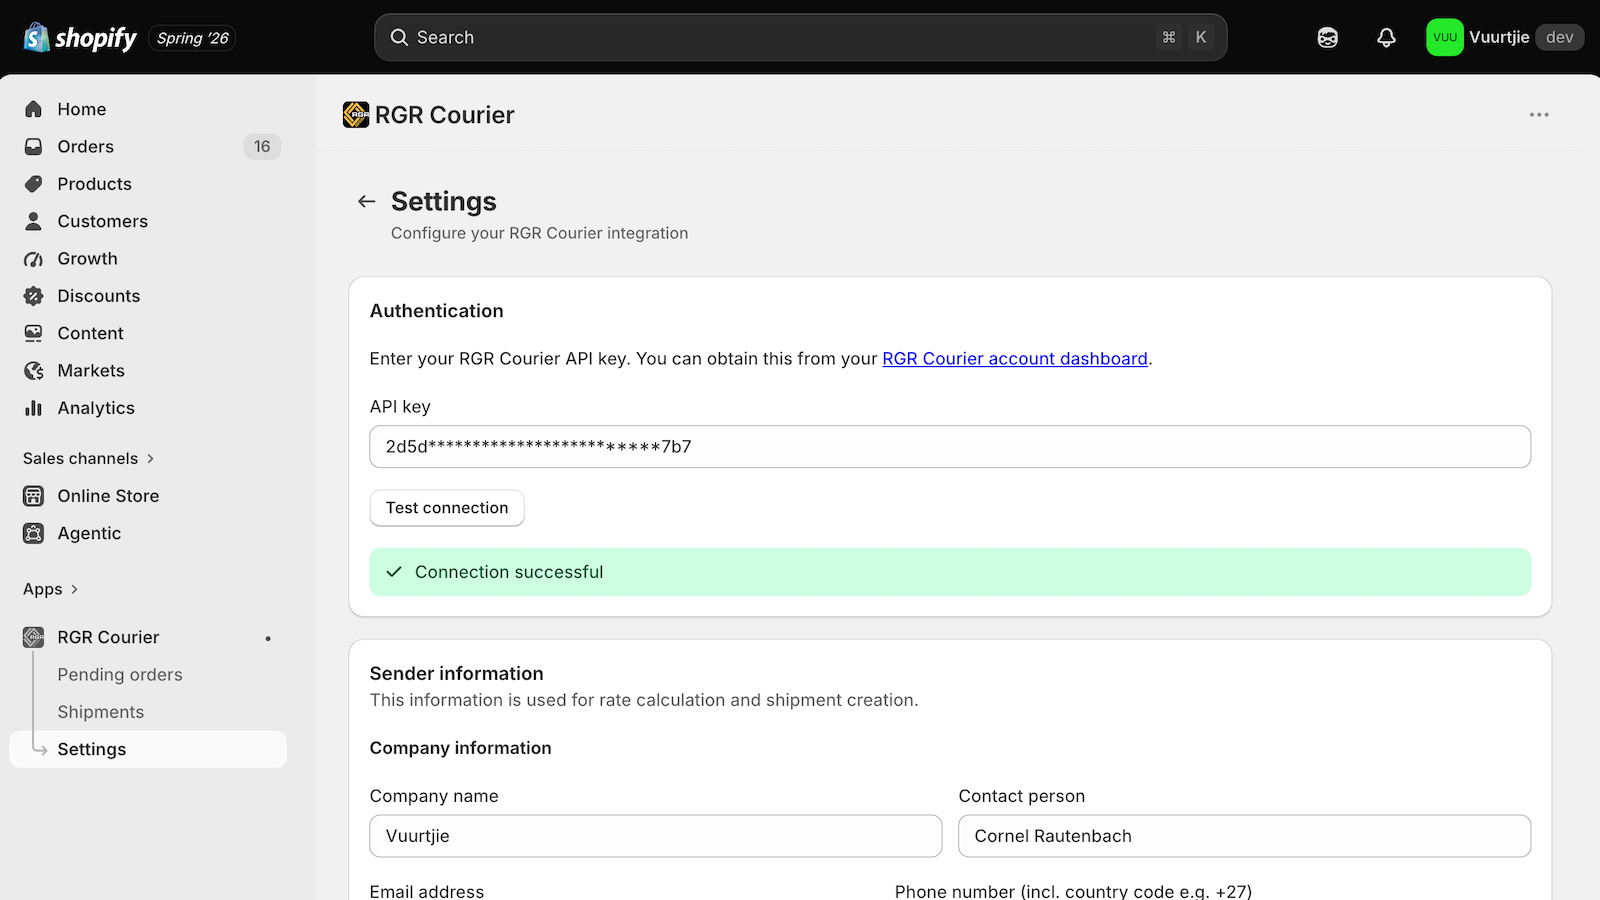Click the RGR Courier page title
The height and width of the screenshot is (900, 1600).
(445, 115)
